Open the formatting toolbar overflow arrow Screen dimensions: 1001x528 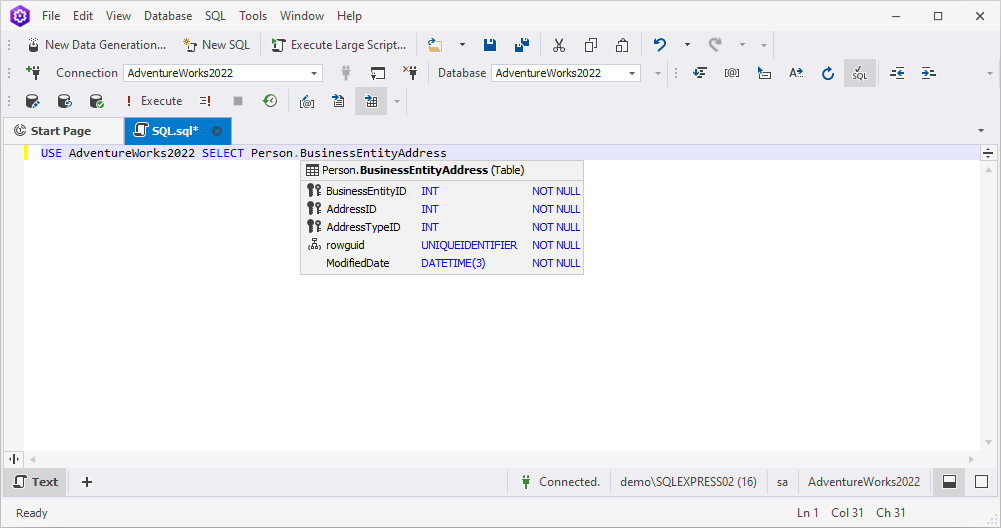pyautogui.click(x=990, y=73)
